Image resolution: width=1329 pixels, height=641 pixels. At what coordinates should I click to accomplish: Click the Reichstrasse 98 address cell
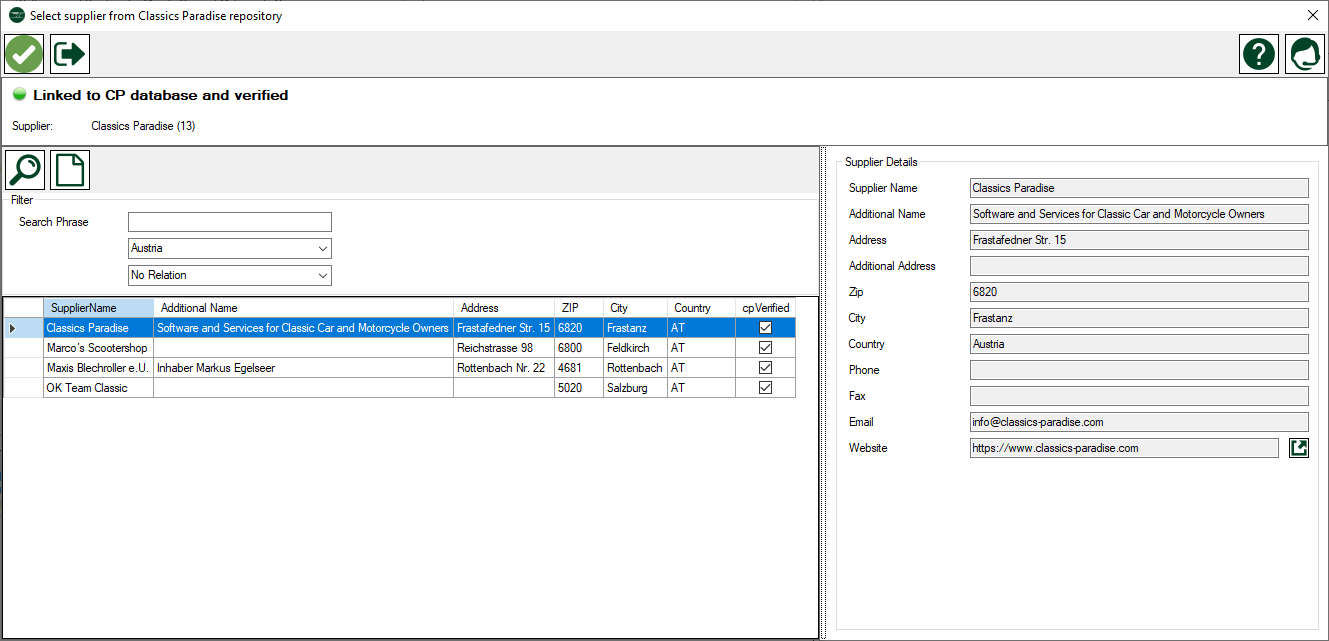[504, 348]
